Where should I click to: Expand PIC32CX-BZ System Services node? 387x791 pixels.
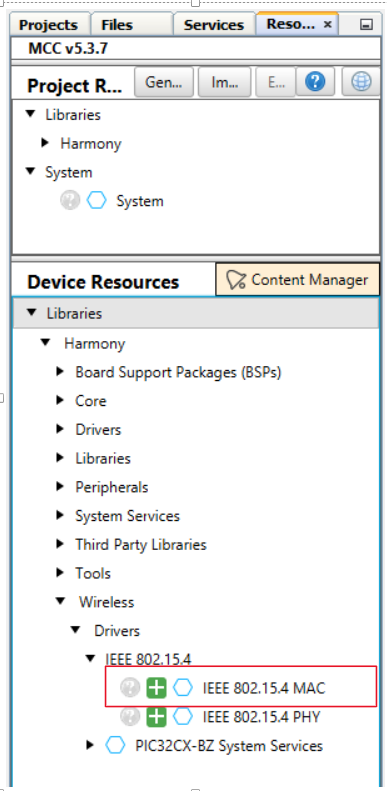click(90, 745)
